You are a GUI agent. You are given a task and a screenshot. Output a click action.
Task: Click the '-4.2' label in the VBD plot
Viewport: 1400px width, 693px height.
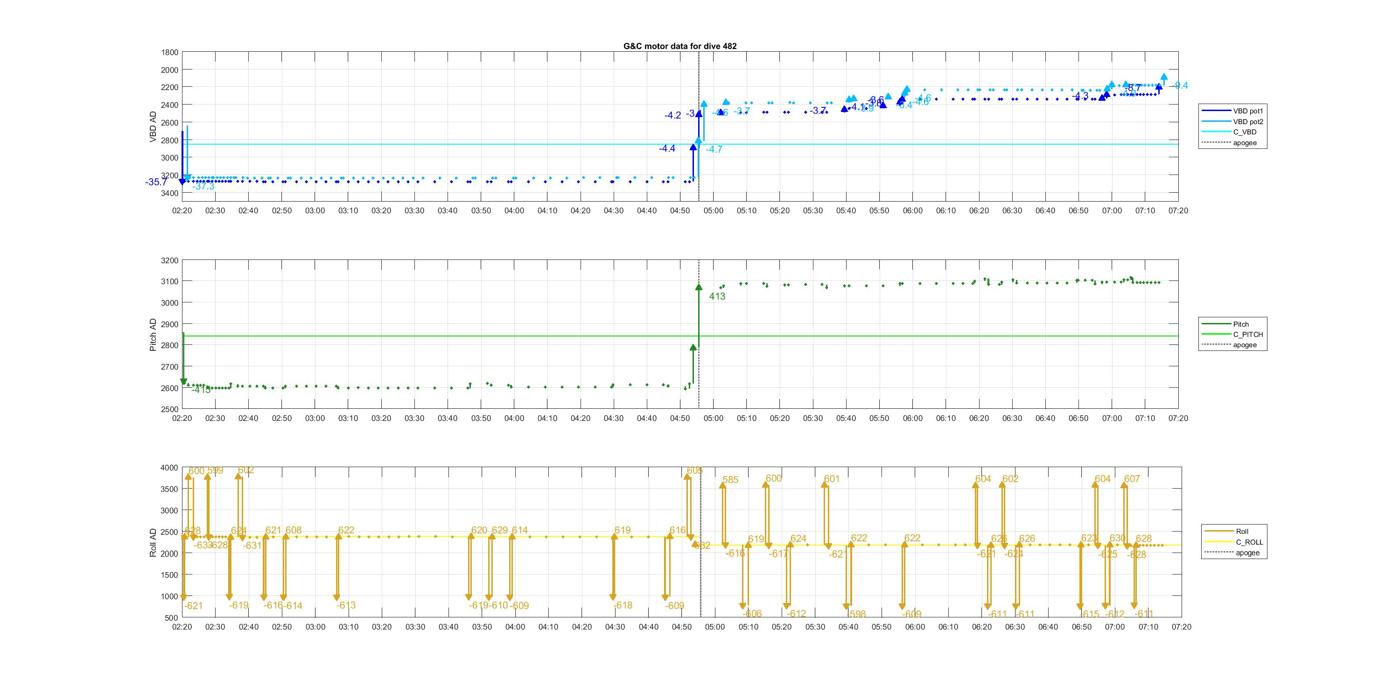click(x=673, y=116)
